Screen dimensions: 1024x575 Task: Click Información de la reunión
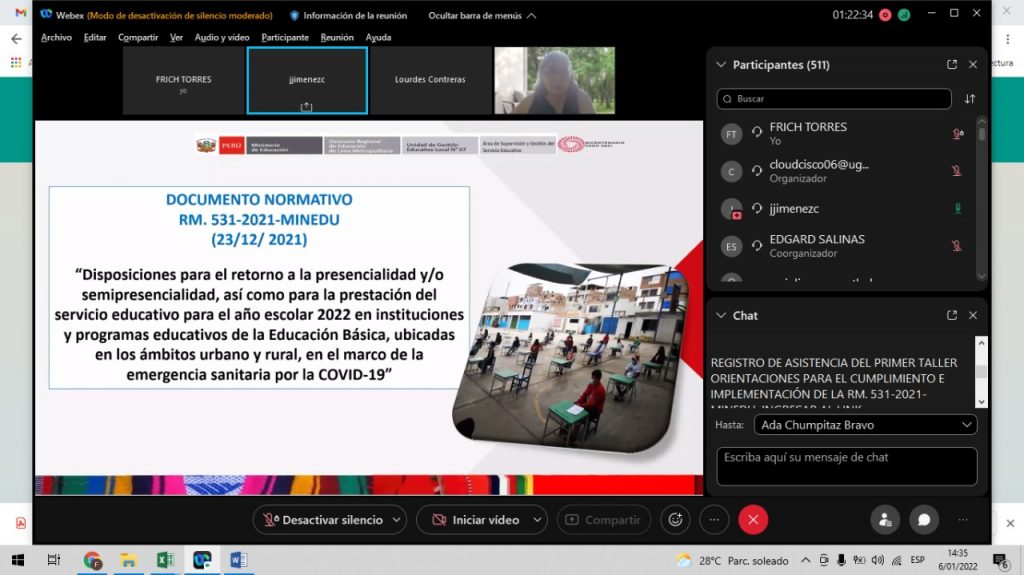point(348,15)
